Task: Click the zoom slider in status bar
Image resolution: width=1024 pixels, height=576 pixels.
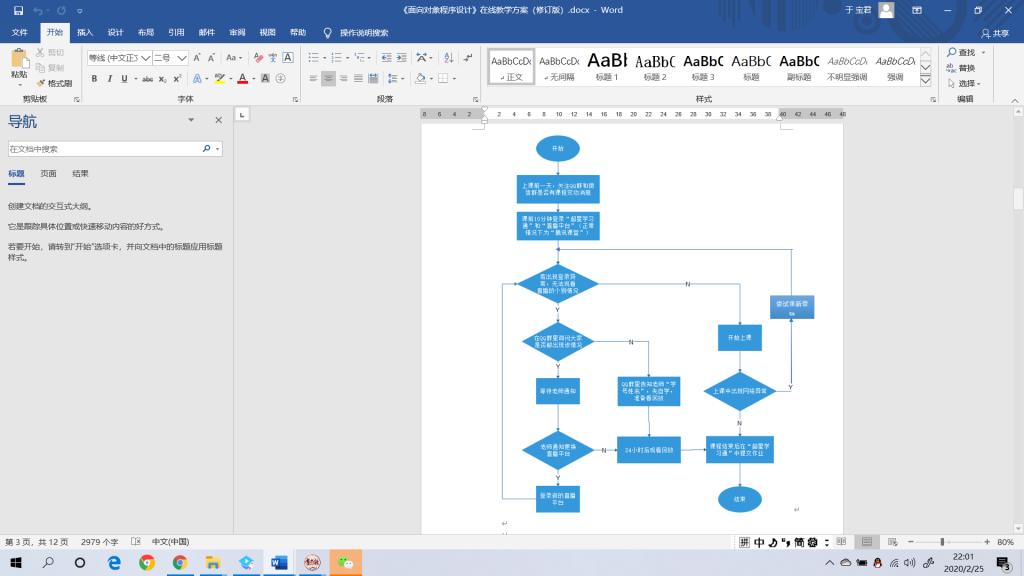Action: point(941,542)
